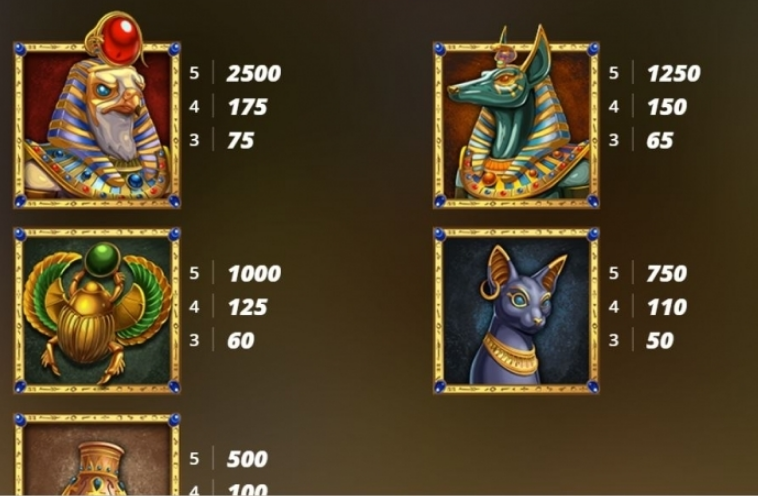This screenshot has width=758, height=496.
Task: Click the golden vase symbol
Action: pos(97,454)
